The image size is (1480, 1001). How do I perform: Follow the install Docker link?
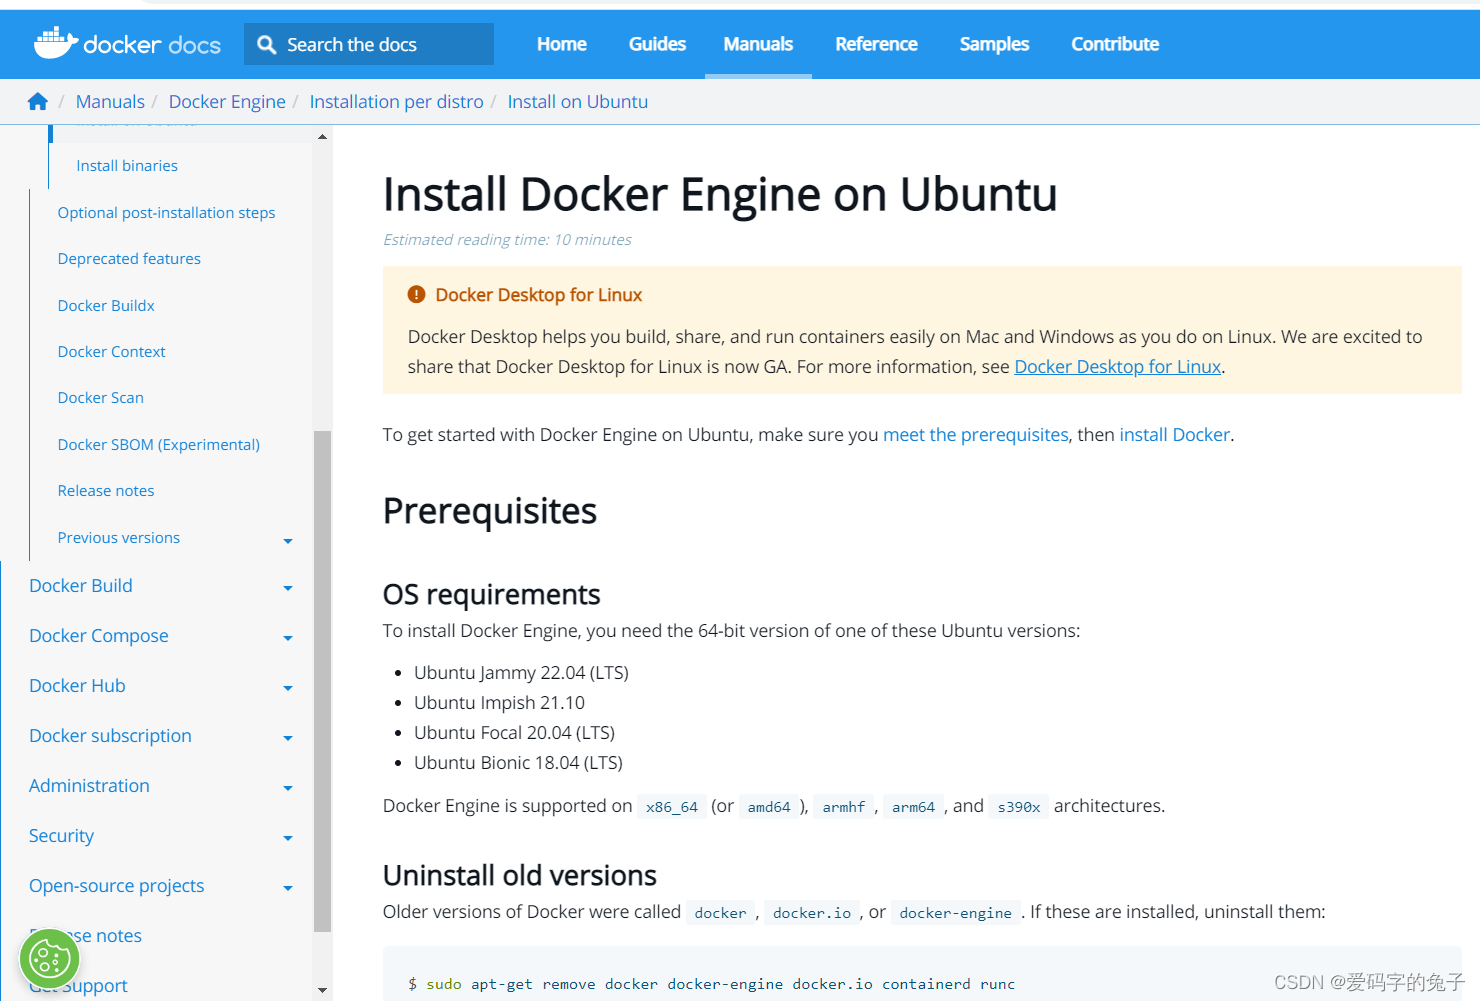pos(1174,435)
